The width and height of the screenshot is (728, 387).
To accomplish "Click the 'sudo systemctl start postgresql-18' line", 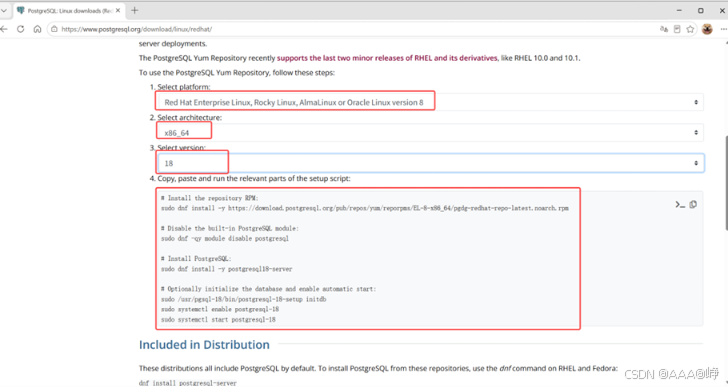I will click(x=218, y=320).
